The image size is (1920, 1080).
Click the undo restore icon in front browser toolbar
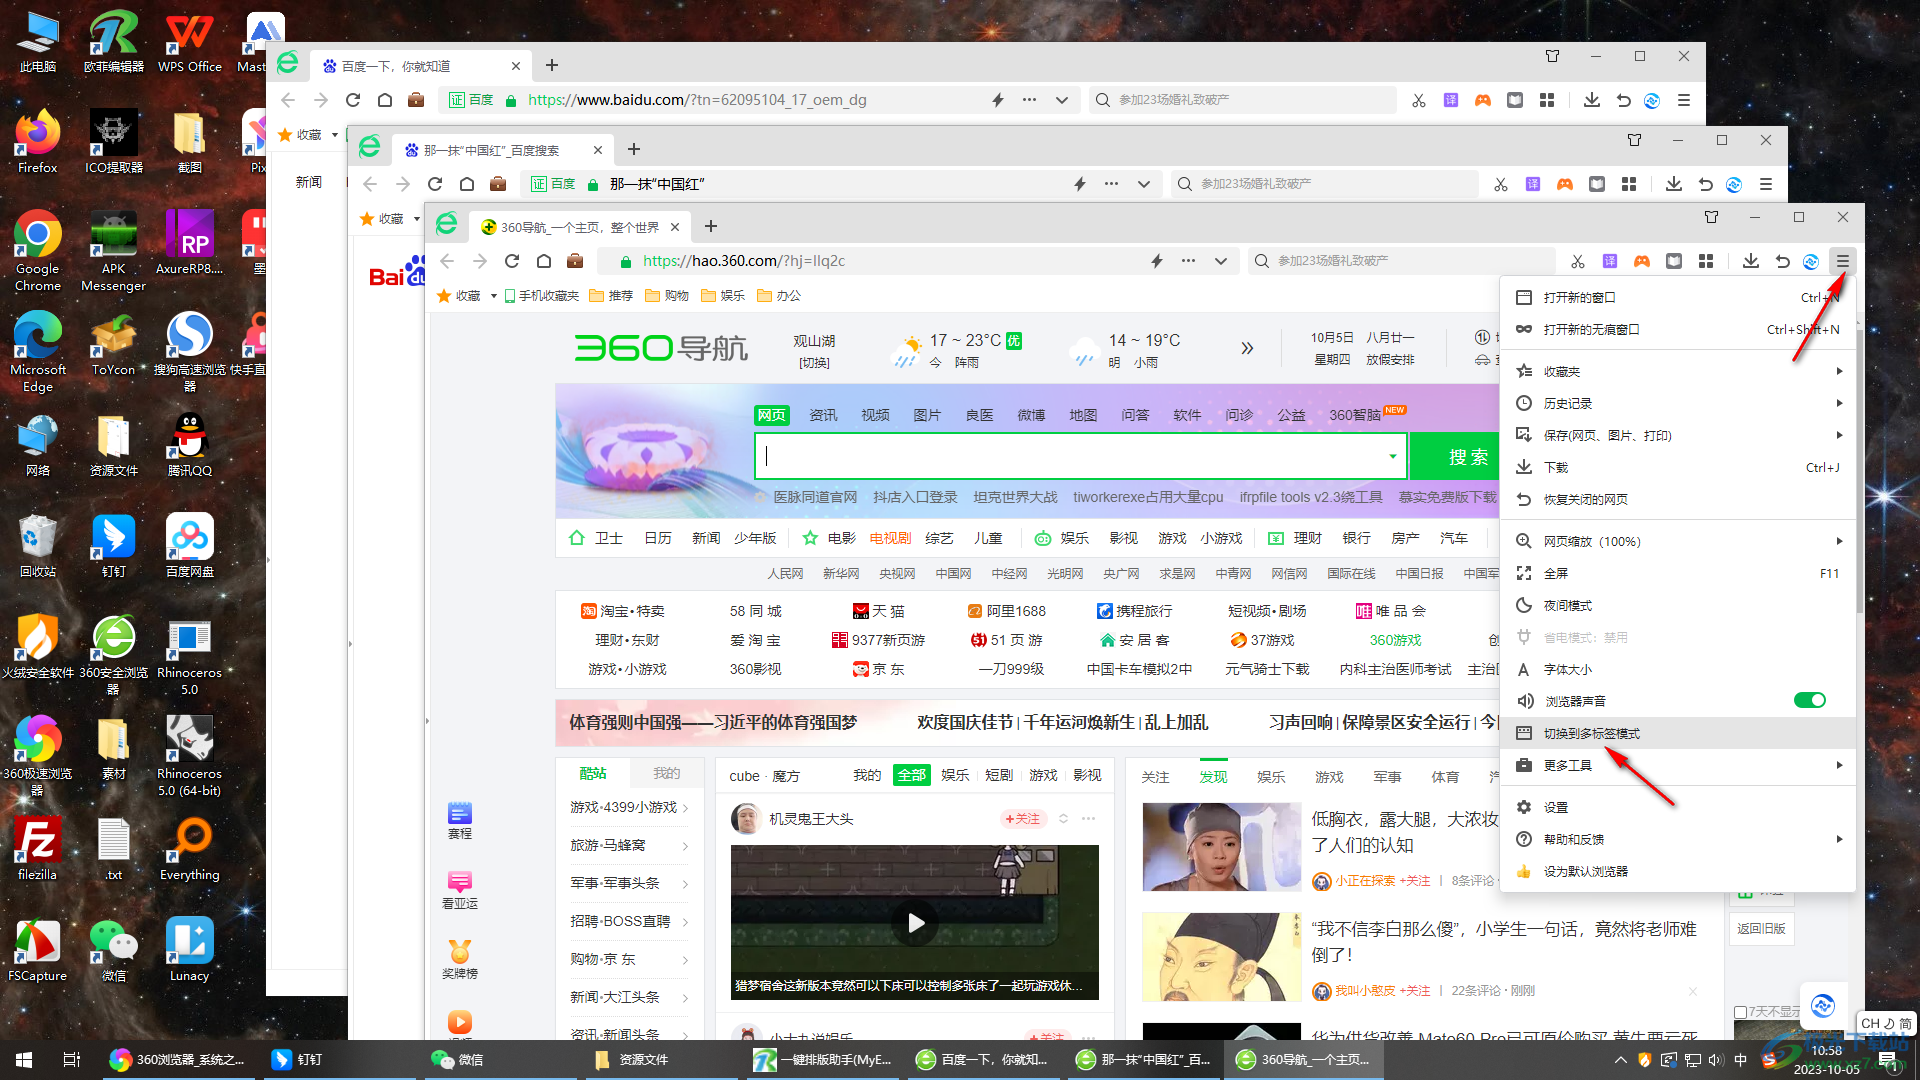[1782, 261]
